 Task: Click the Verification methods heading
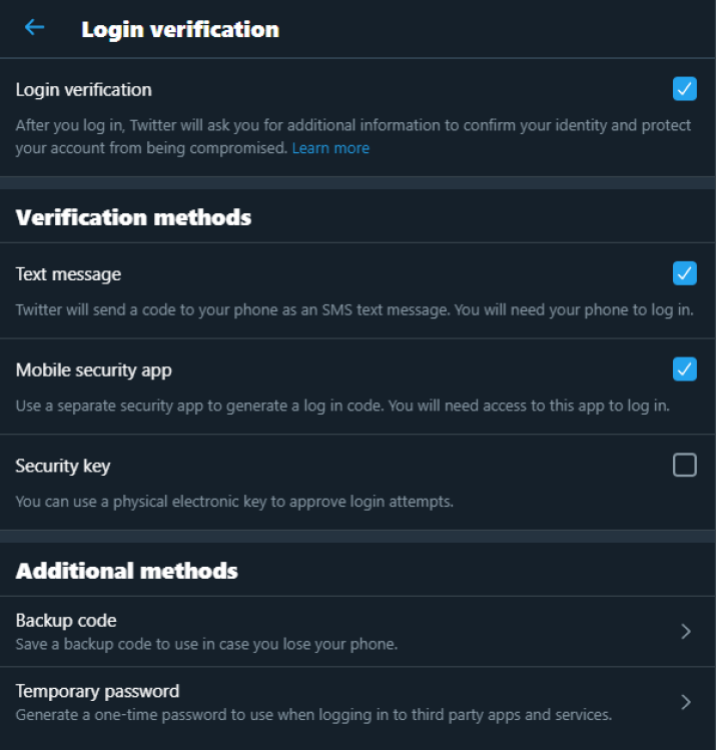133,217
